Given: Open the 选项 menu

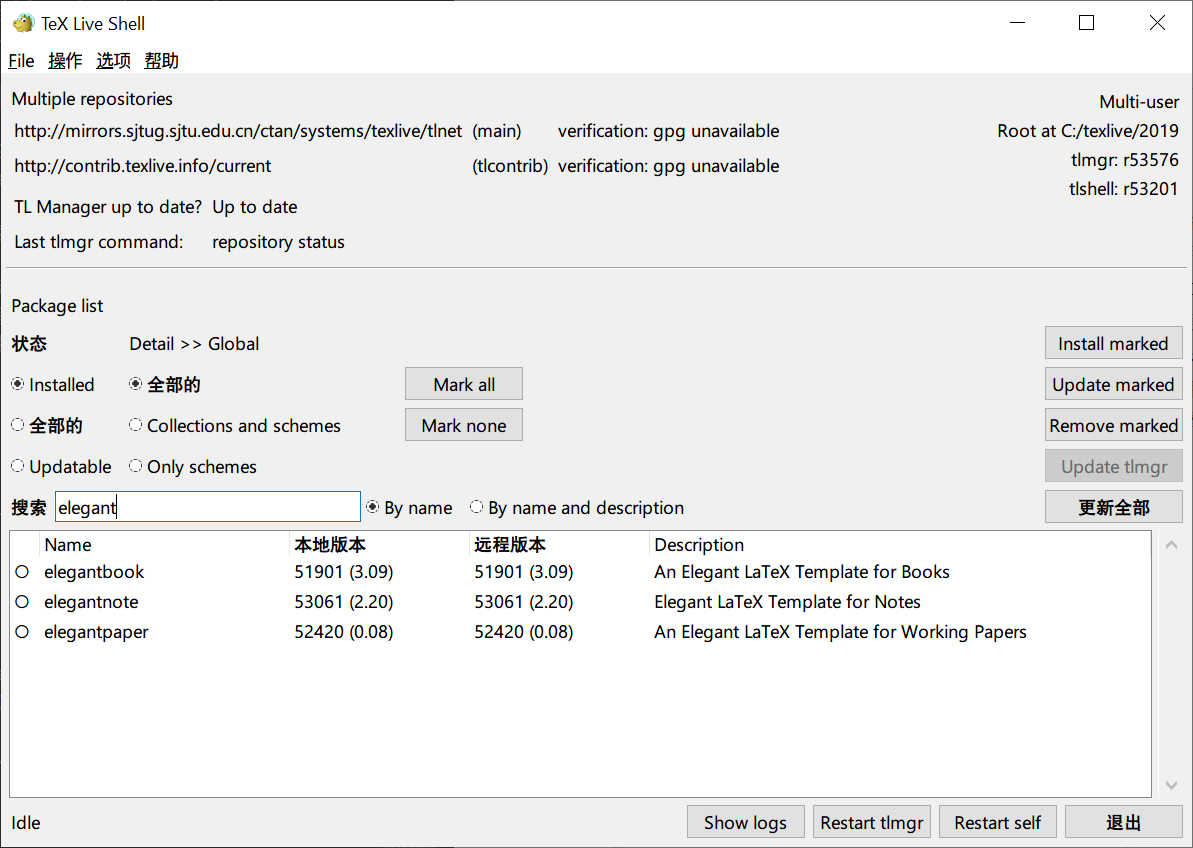Looking at the screenshot, I should [x=113, y=61].
